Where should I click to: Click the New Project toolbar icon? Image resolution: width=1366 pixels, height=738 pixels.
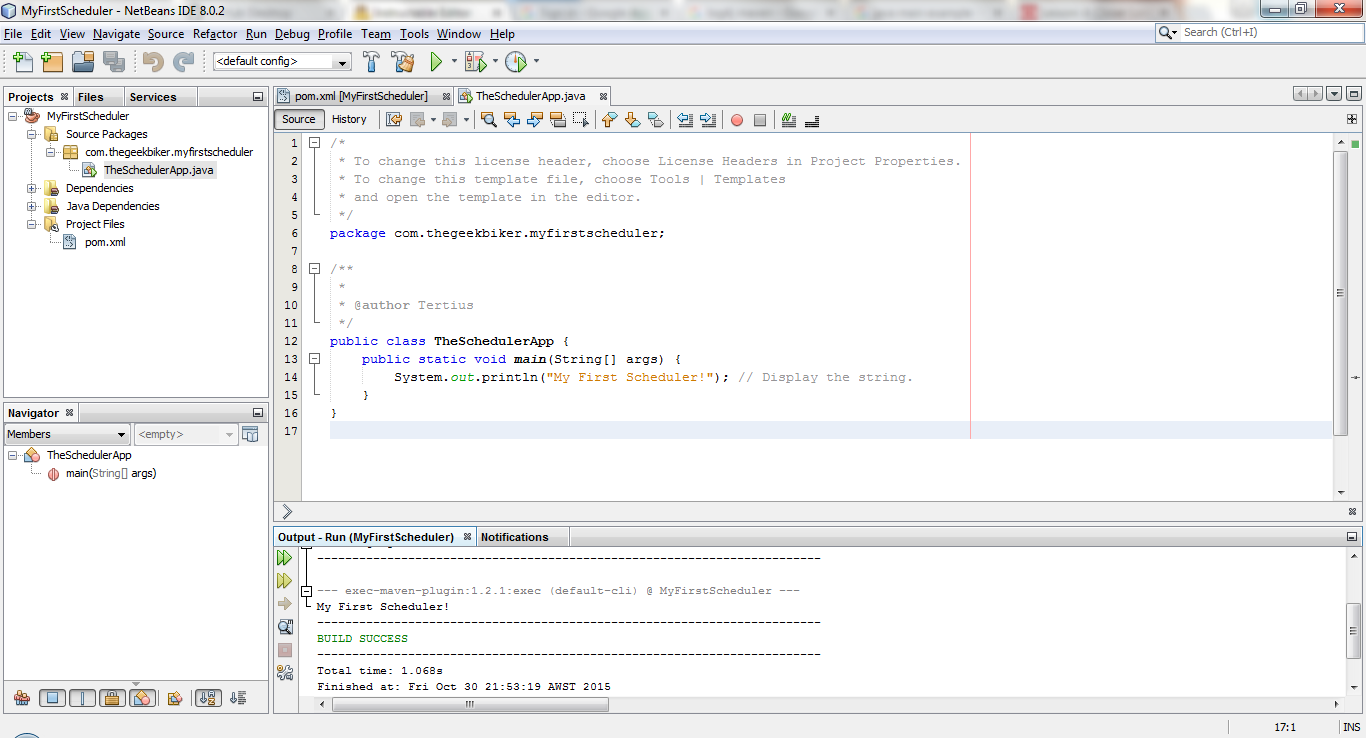click(x=52, y=62)
